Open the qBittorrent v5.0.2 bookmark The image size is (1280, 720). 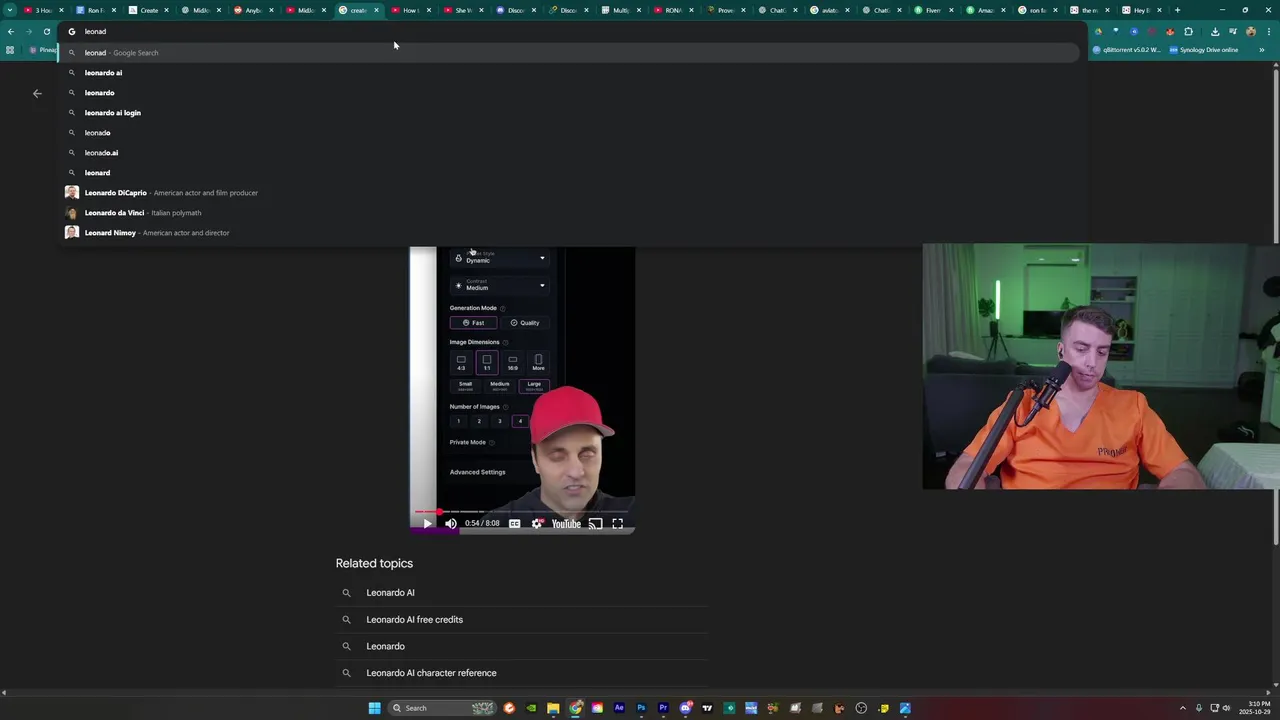(x=1127, y=50)
